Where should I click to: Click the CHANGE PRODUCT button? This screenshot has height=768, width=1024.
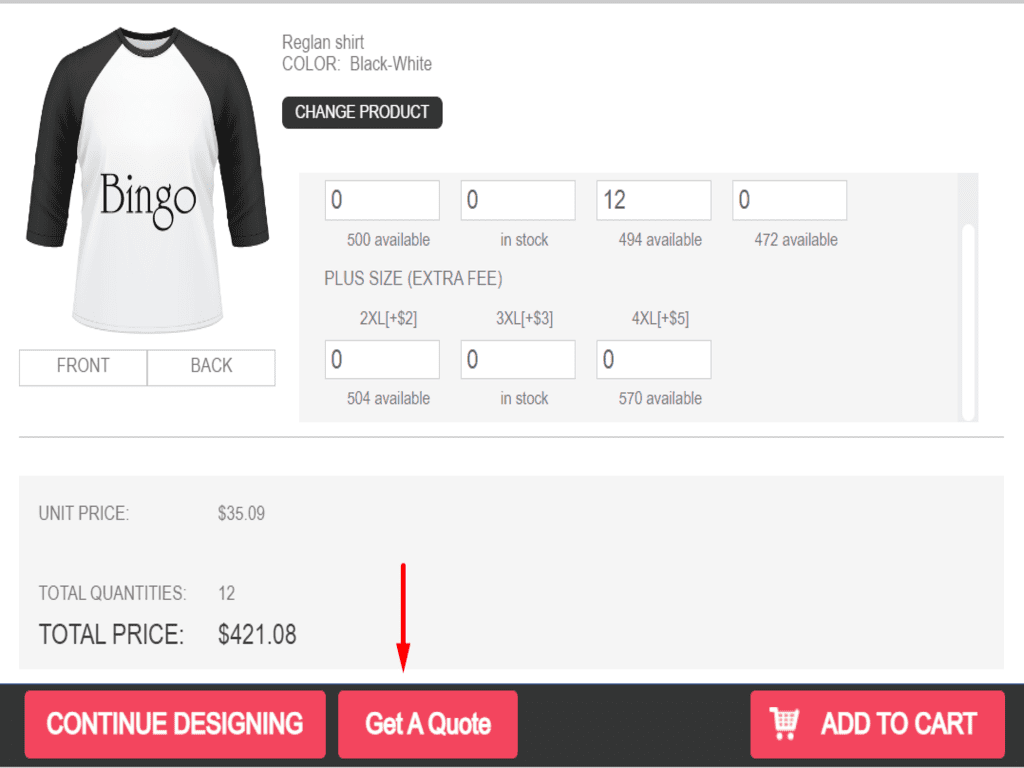(x=362, y=112)
